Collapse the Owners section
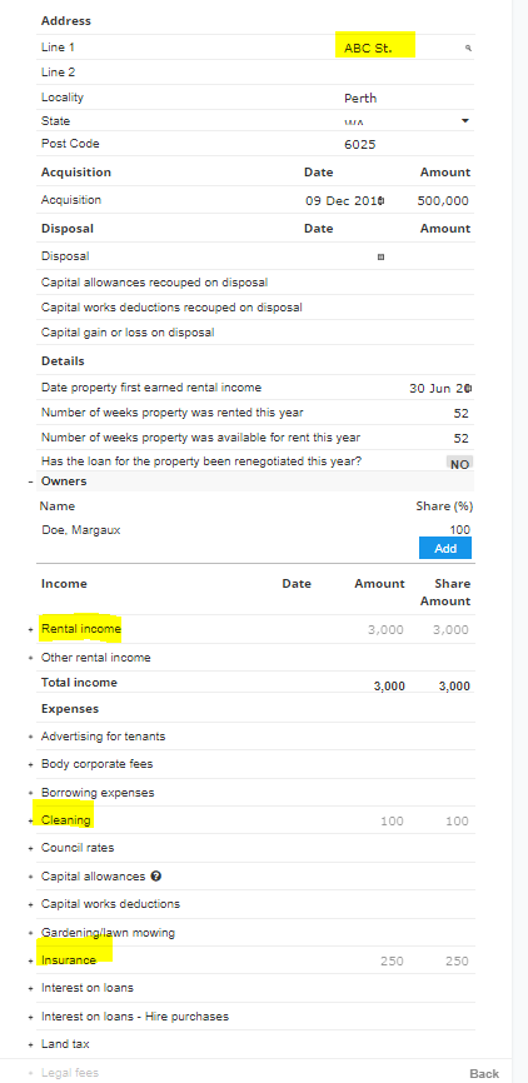 tap(30, 481)
